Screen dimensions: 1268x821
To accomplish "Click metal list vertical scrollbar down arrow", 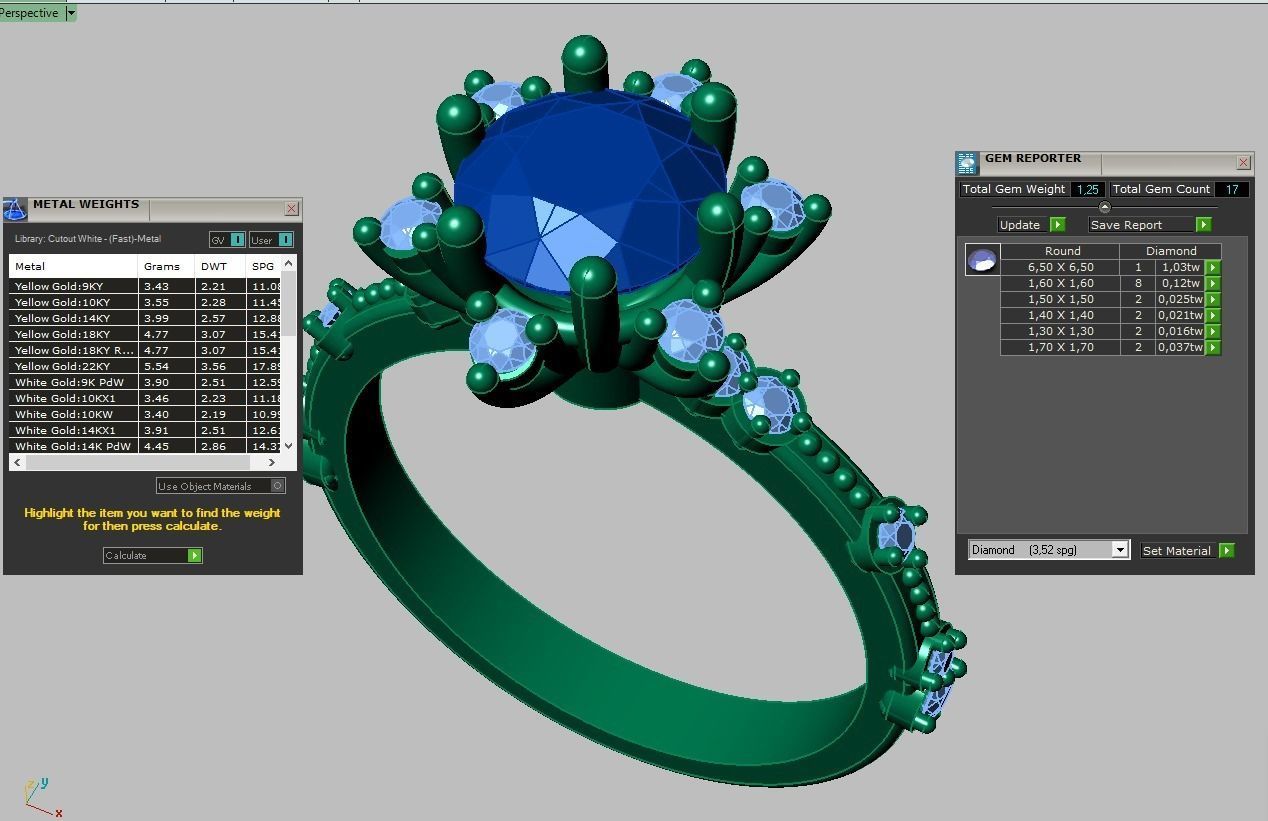I will [x=289, y=446].
